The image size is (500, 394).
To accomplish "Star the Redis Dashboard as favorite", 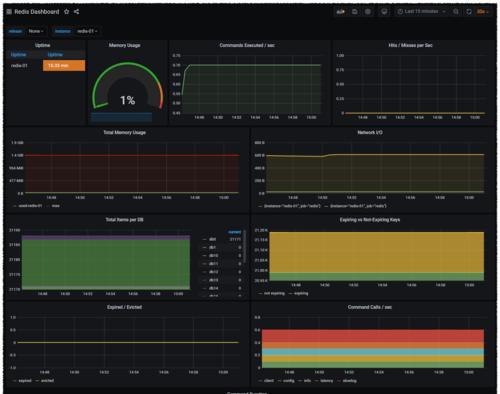I will pyautogui.click(x=66, y=12).
